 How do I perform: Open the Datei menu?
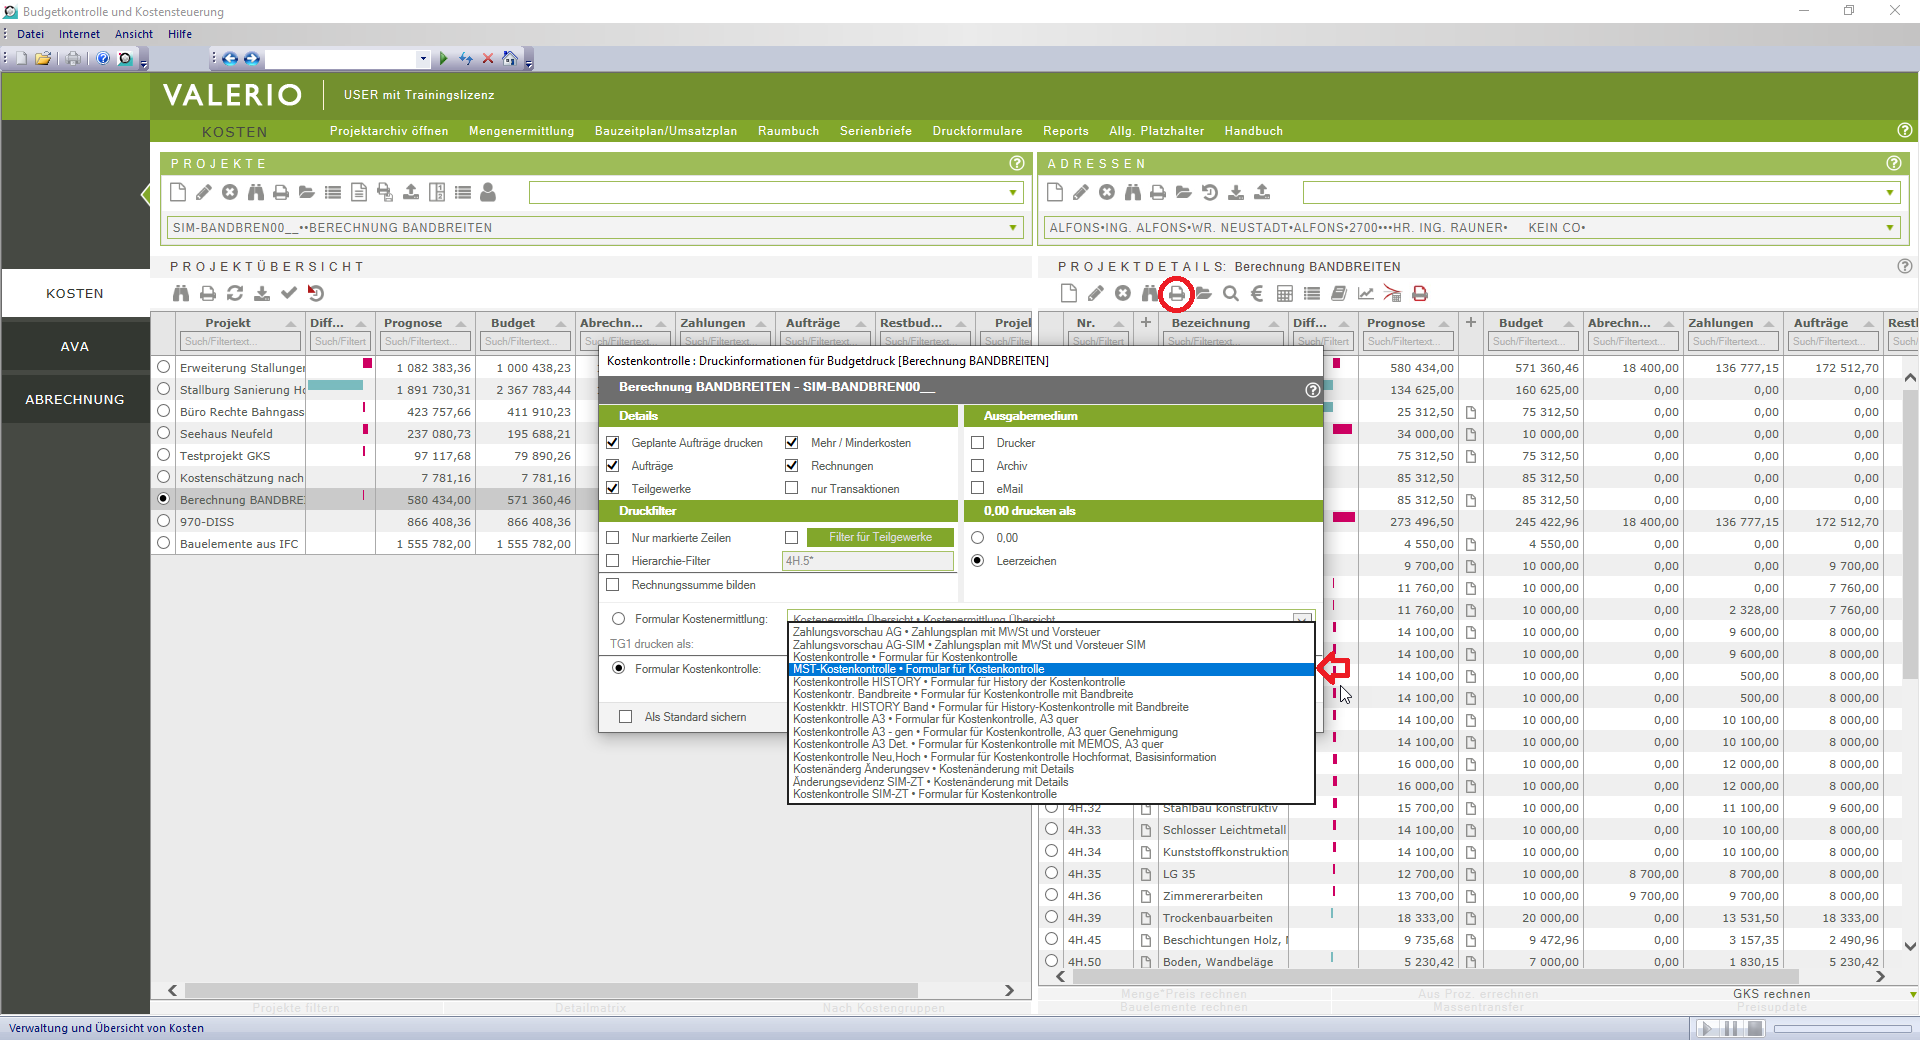coord(30,34)
